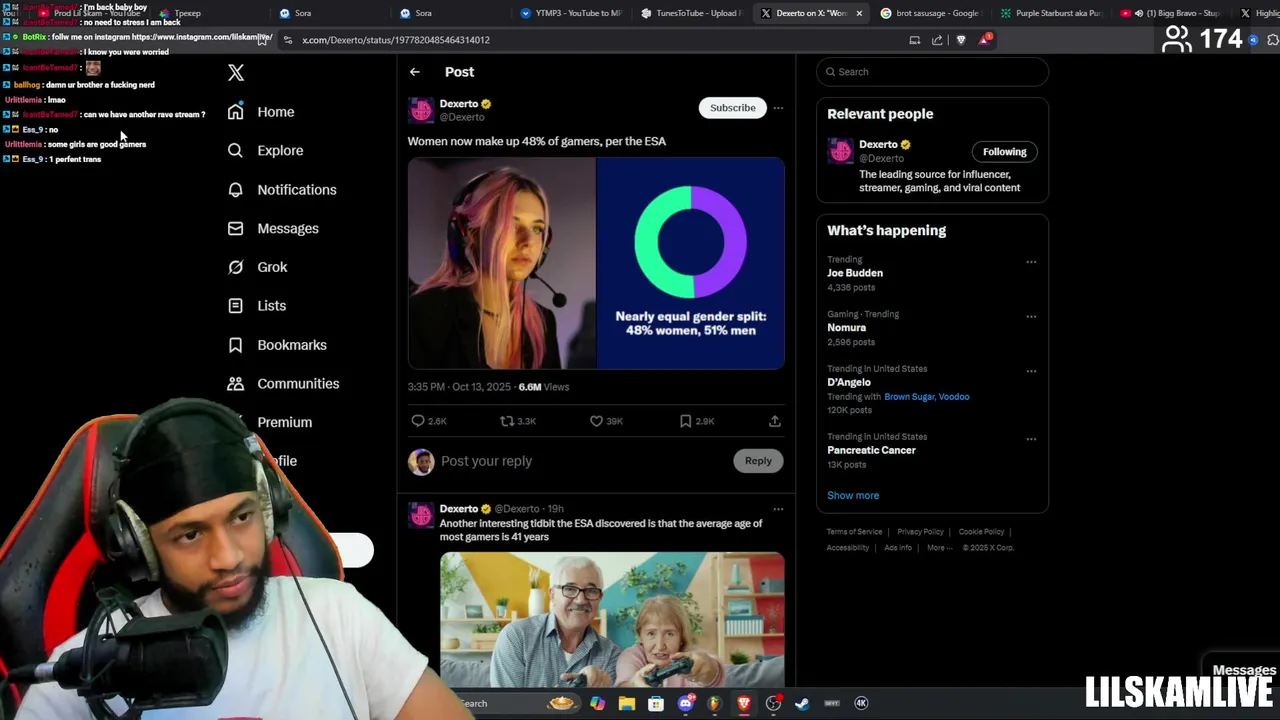Open more options on the main post

coord(778,108)
